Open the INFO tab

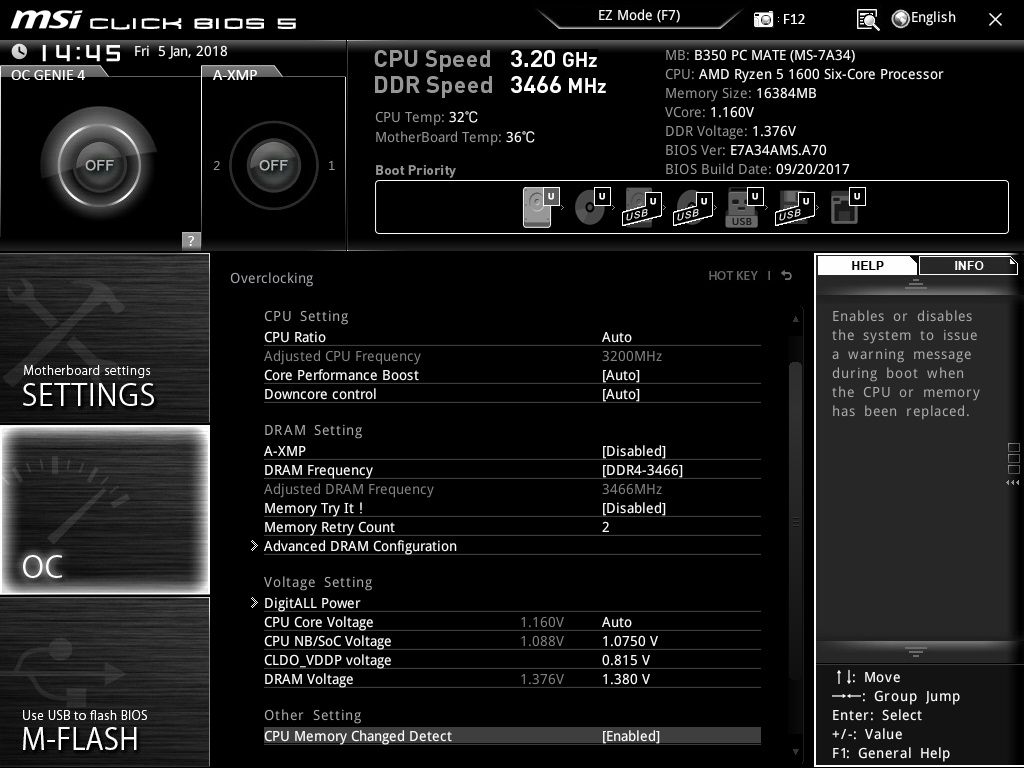coord(968,266)
